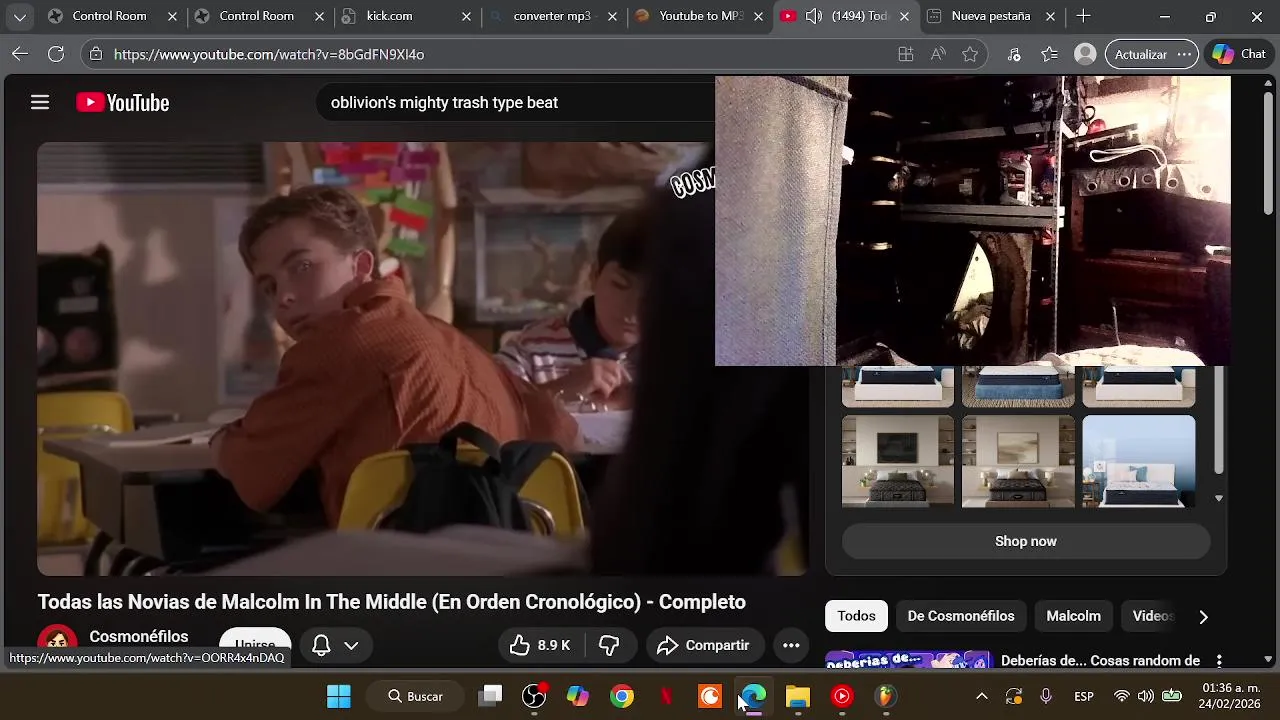
Task: Click the YouTube URL address bar
Action: click(x=490, y=54)
